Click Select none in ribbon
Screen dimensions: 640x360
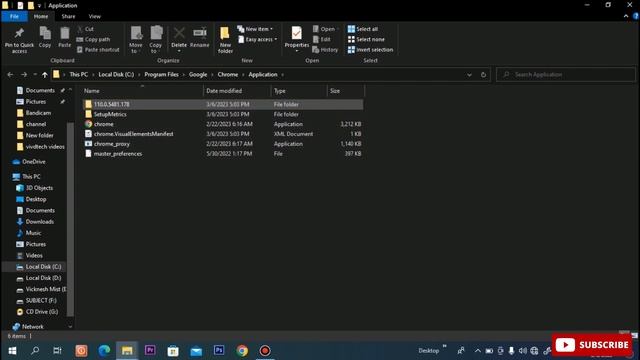point(366,39)
